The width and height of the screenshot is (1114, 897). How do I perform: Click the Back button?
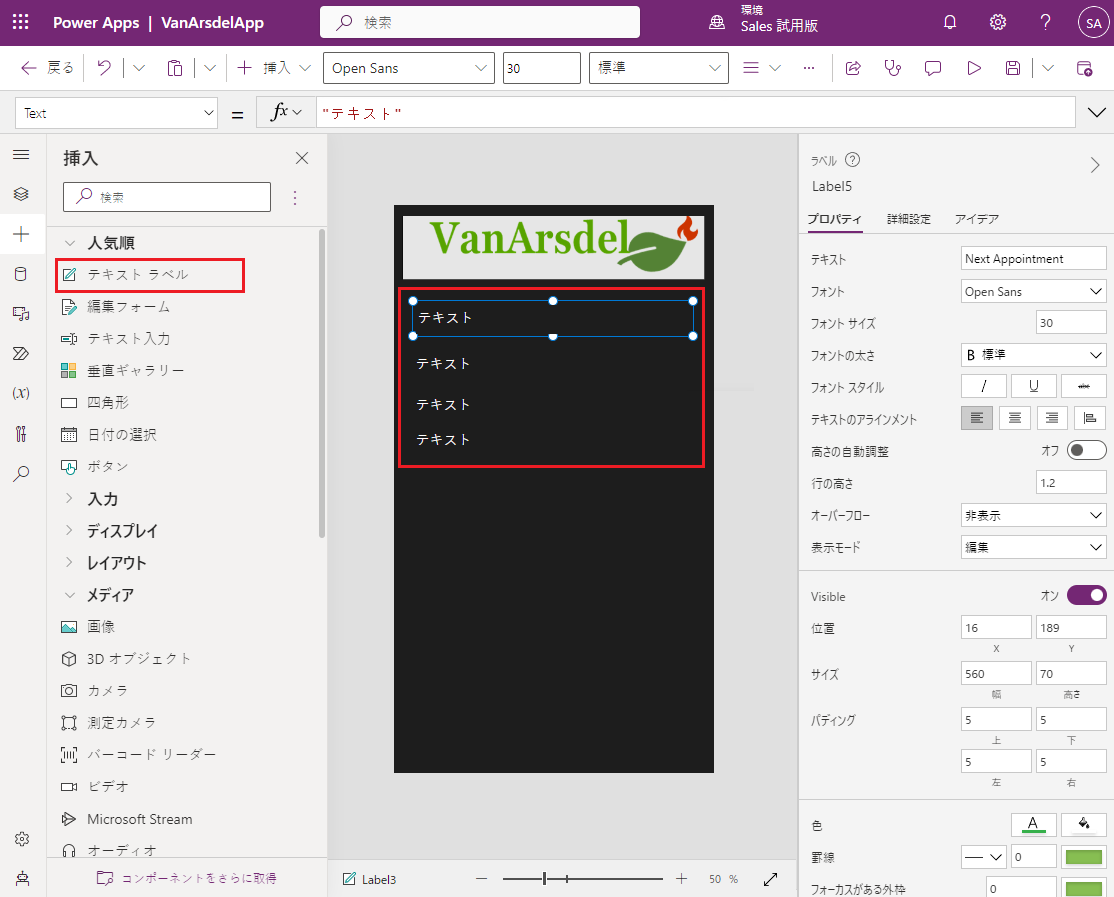(48, 68)
